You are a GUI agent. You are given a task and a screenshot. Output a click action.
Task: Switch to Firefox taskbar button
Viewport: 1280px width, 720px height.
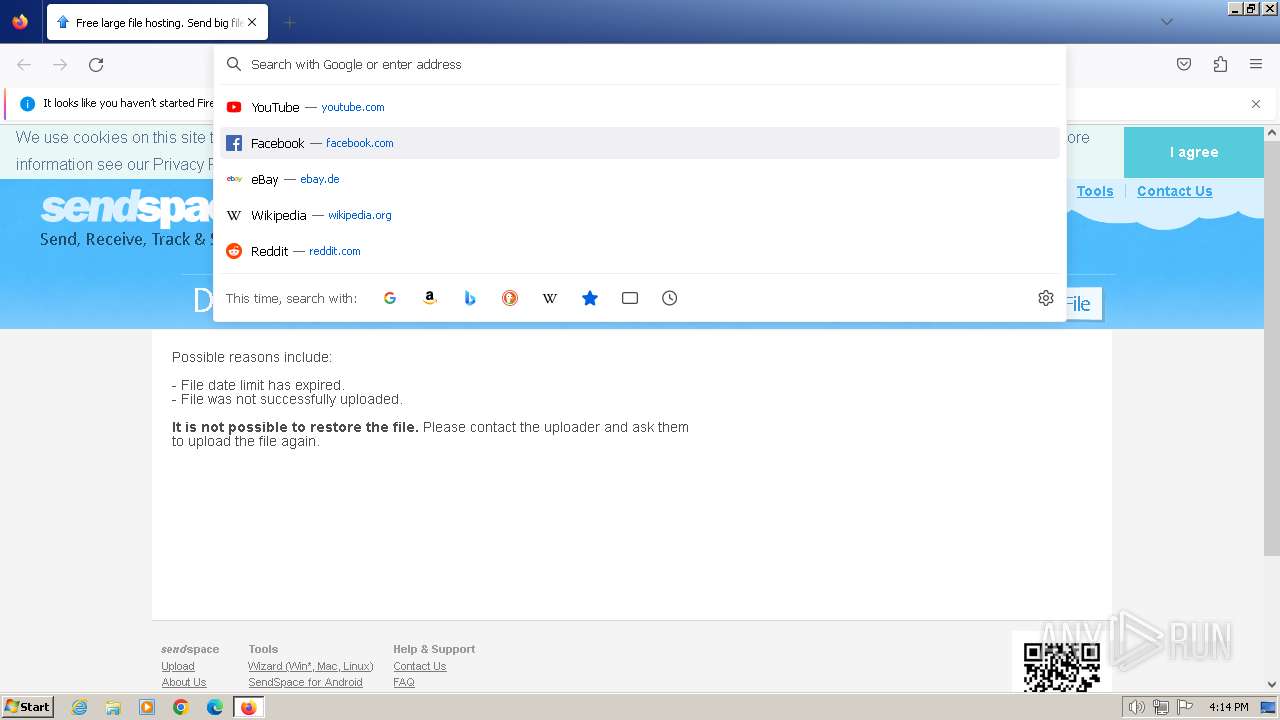pyautogui.click(x=249, y=707)
